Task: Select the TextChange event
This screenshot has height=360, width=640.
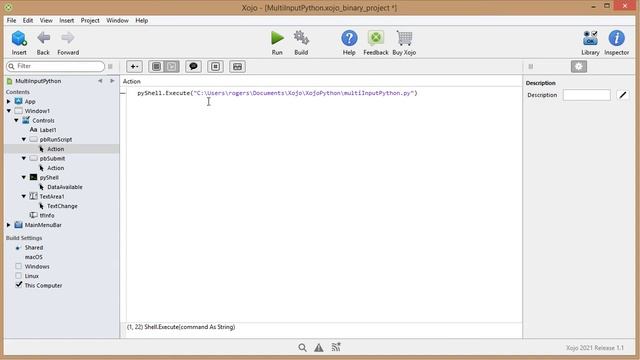Action: [62, 206]
